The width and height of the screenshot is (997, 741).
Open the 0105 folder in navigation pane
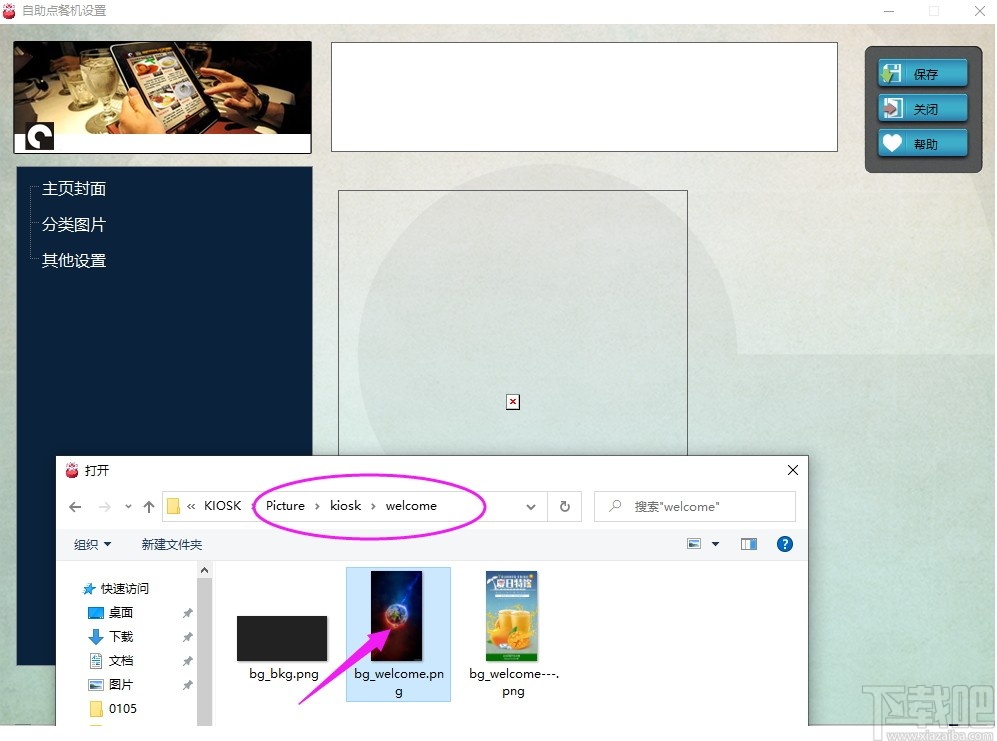click(x=113, y=709)
